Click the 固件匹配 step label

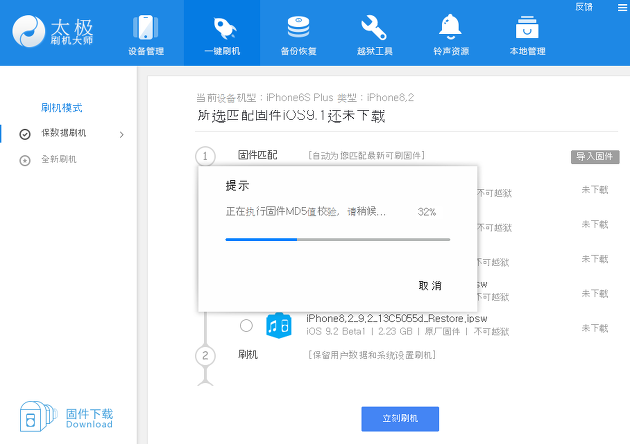click(258, 155)
